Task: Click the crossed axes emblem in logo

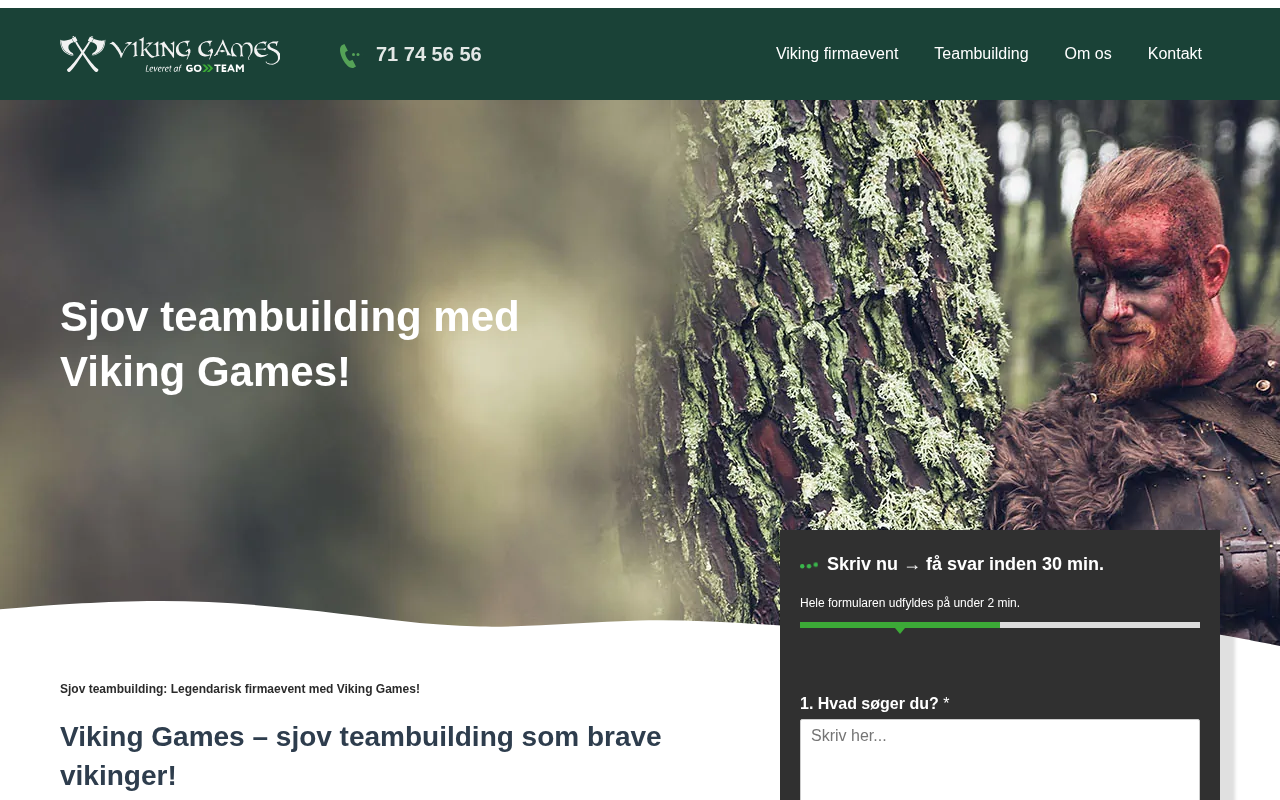Action: click(x=82, y=54)
